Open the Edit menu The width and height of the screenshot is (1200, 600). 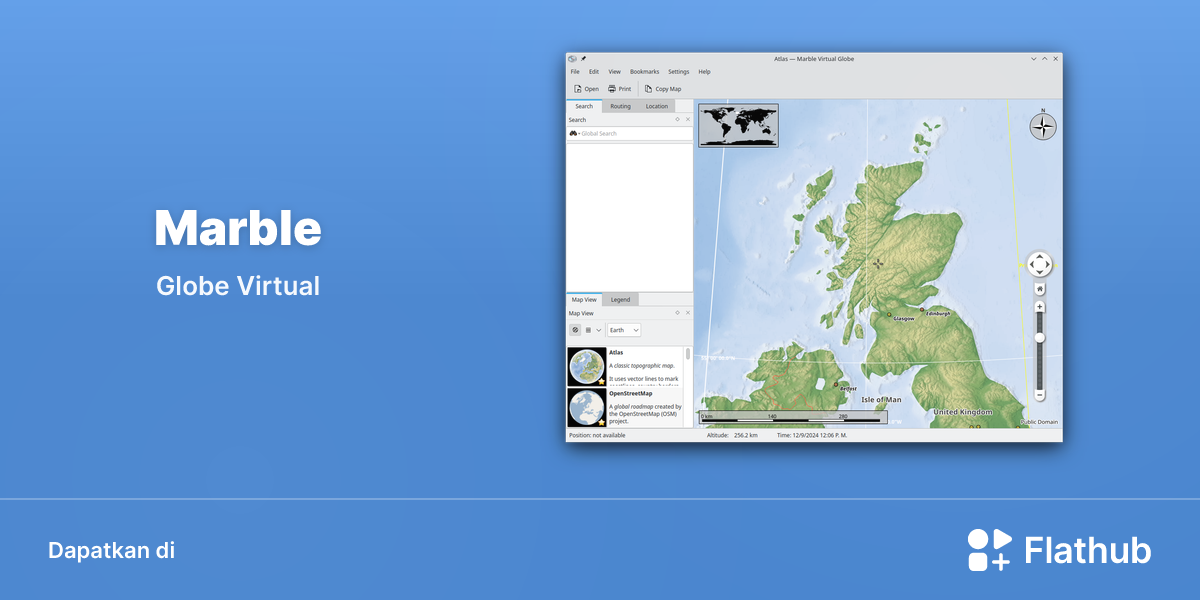pos(594,72)
